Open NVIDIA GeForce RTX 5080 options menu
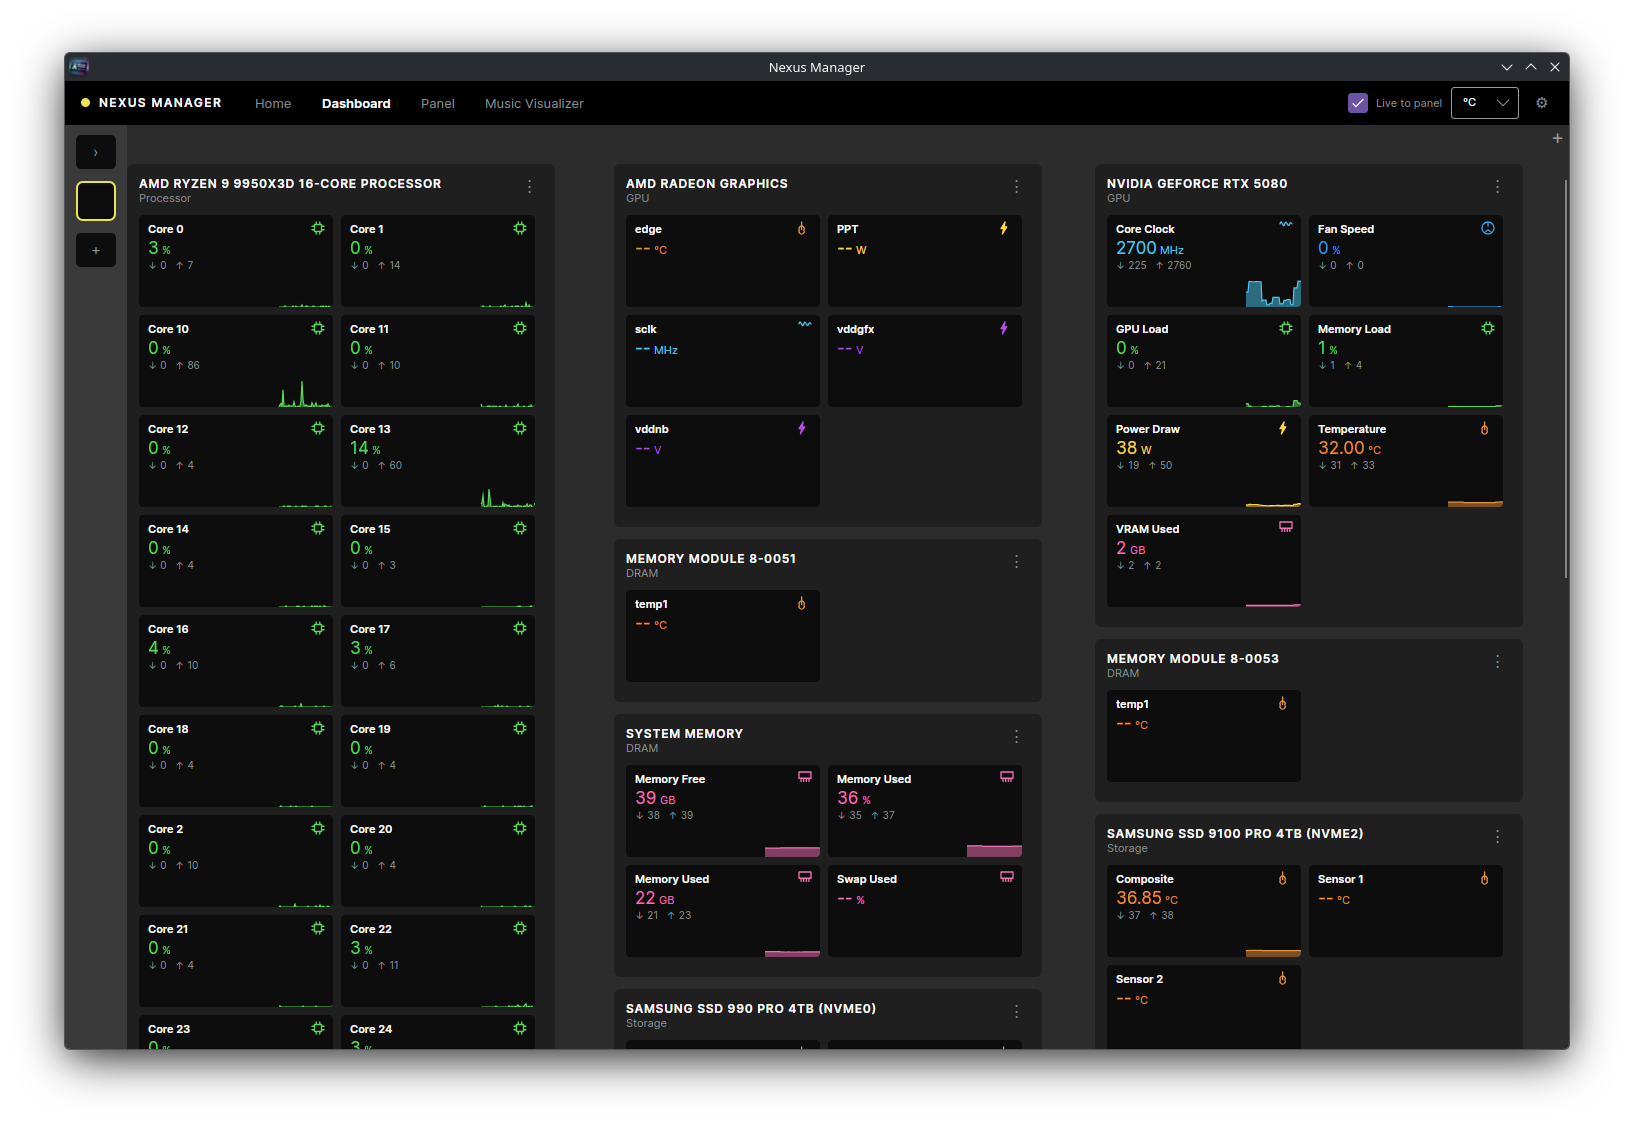This screenshot has width=1634, height=1126. click(1497, 187)
